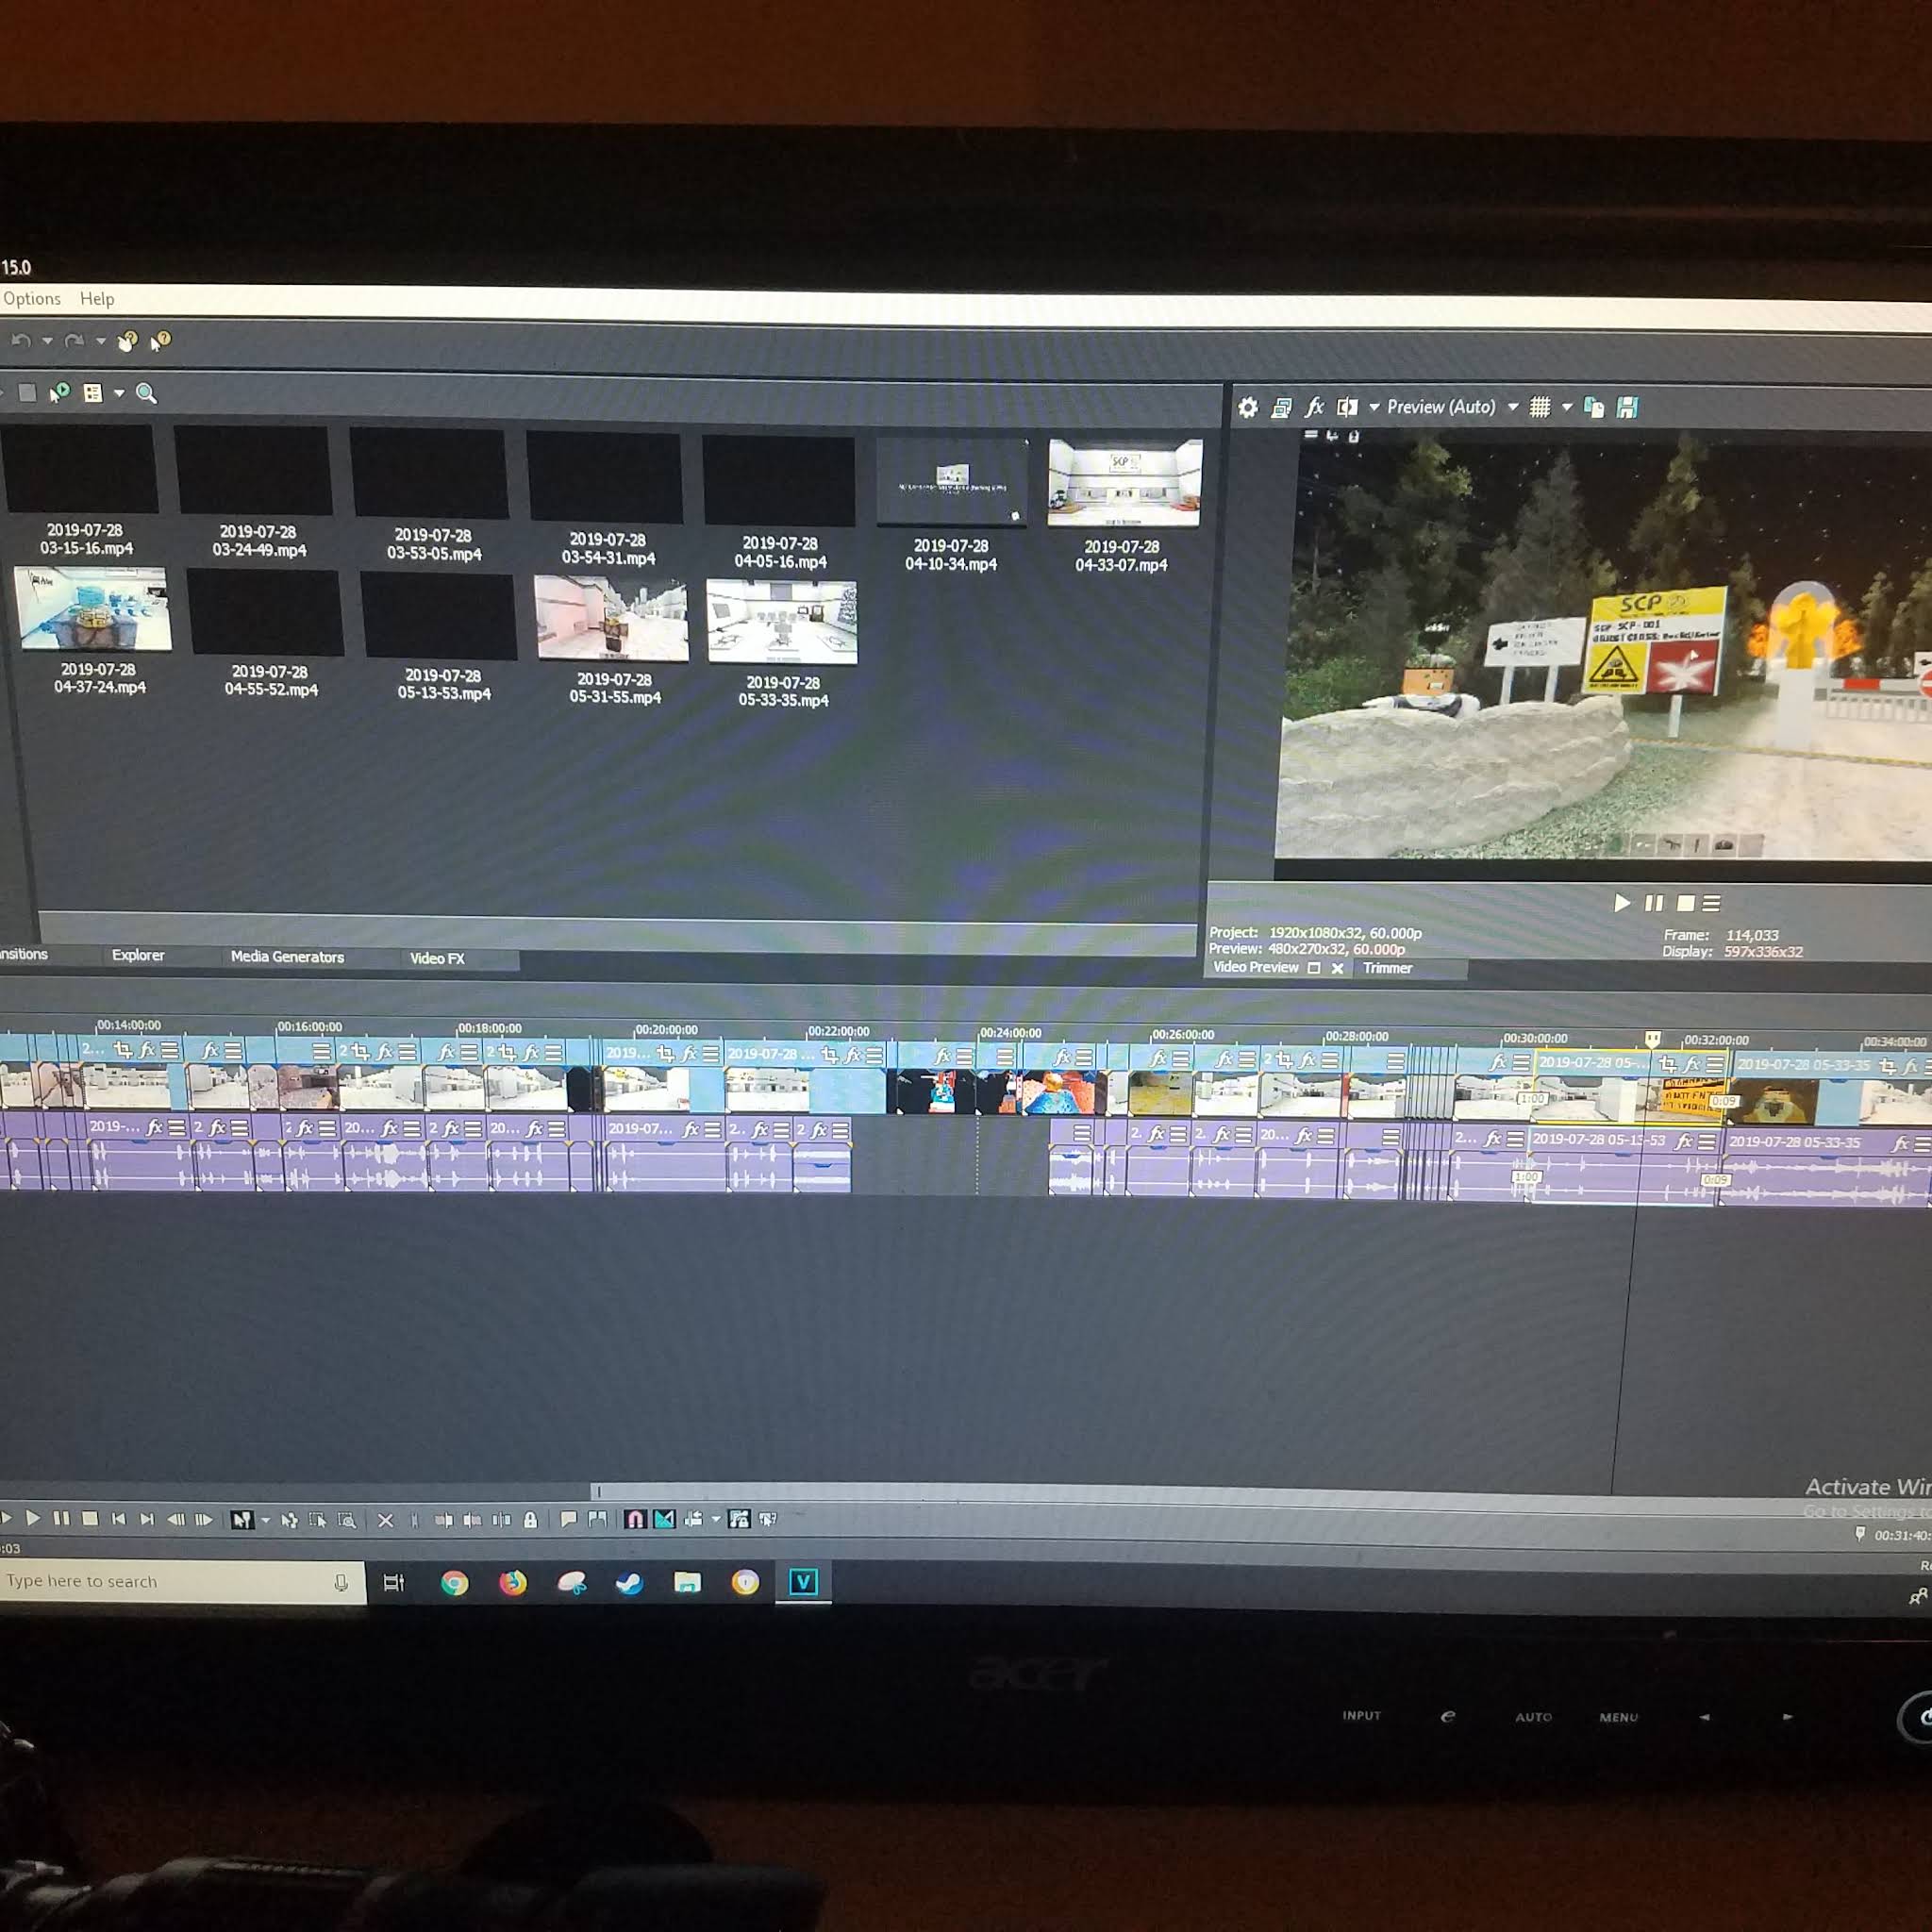Open Google Chrome from the taskbar
This screenshot has width=1932, height=1932.
pyautogui.click(x=455, y=1582)
